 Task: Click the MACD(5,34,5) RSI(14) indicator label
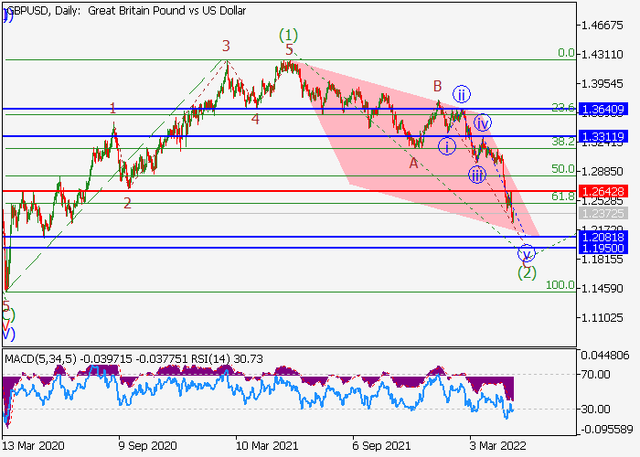click(134, 359)
